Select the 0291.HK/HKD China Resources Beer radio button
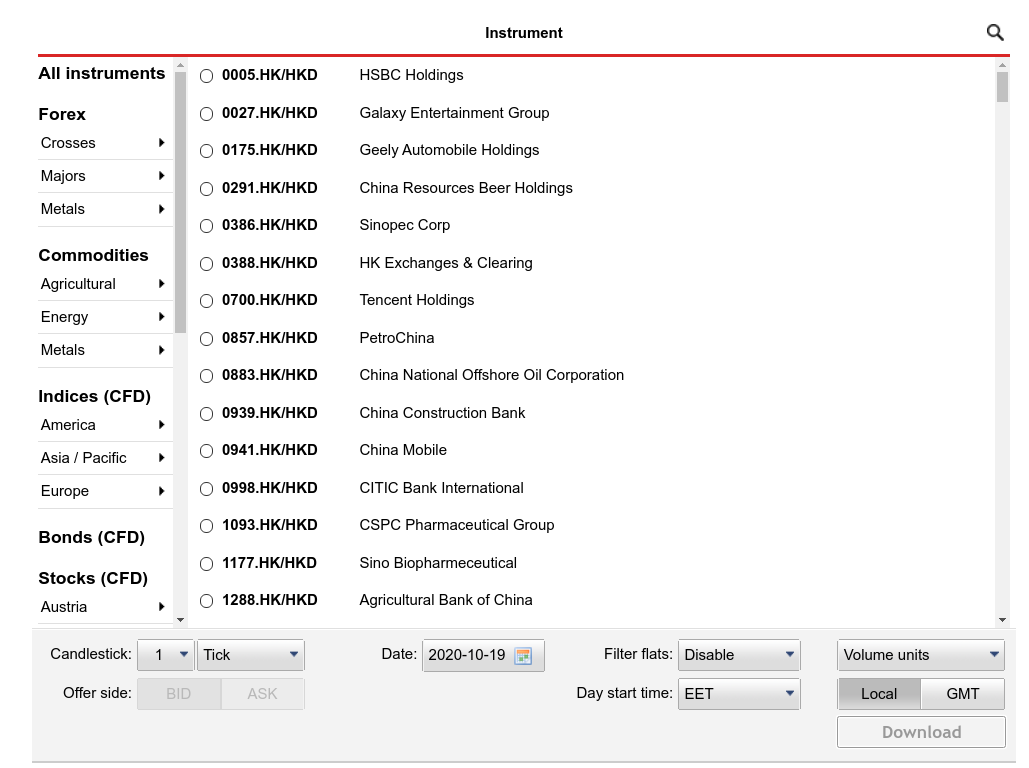 [x=207, y=189]
